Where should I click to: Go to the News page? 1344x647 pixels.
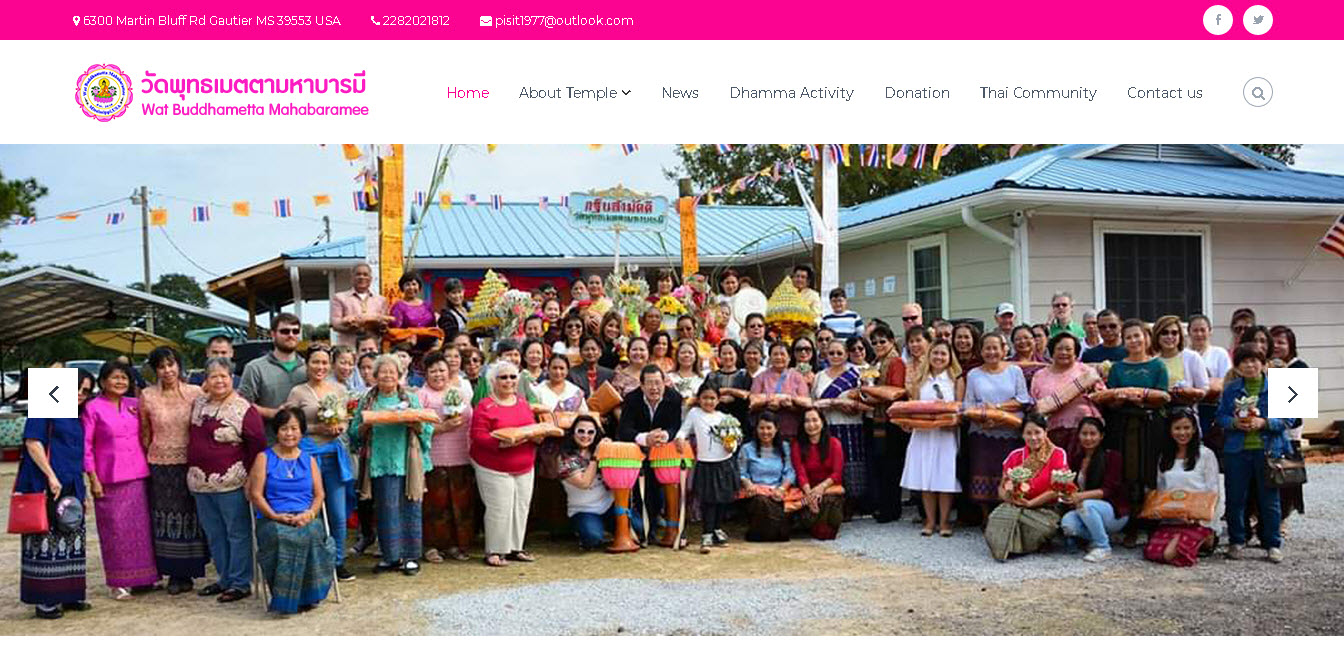pyautogui.click(x=680, y=93)
